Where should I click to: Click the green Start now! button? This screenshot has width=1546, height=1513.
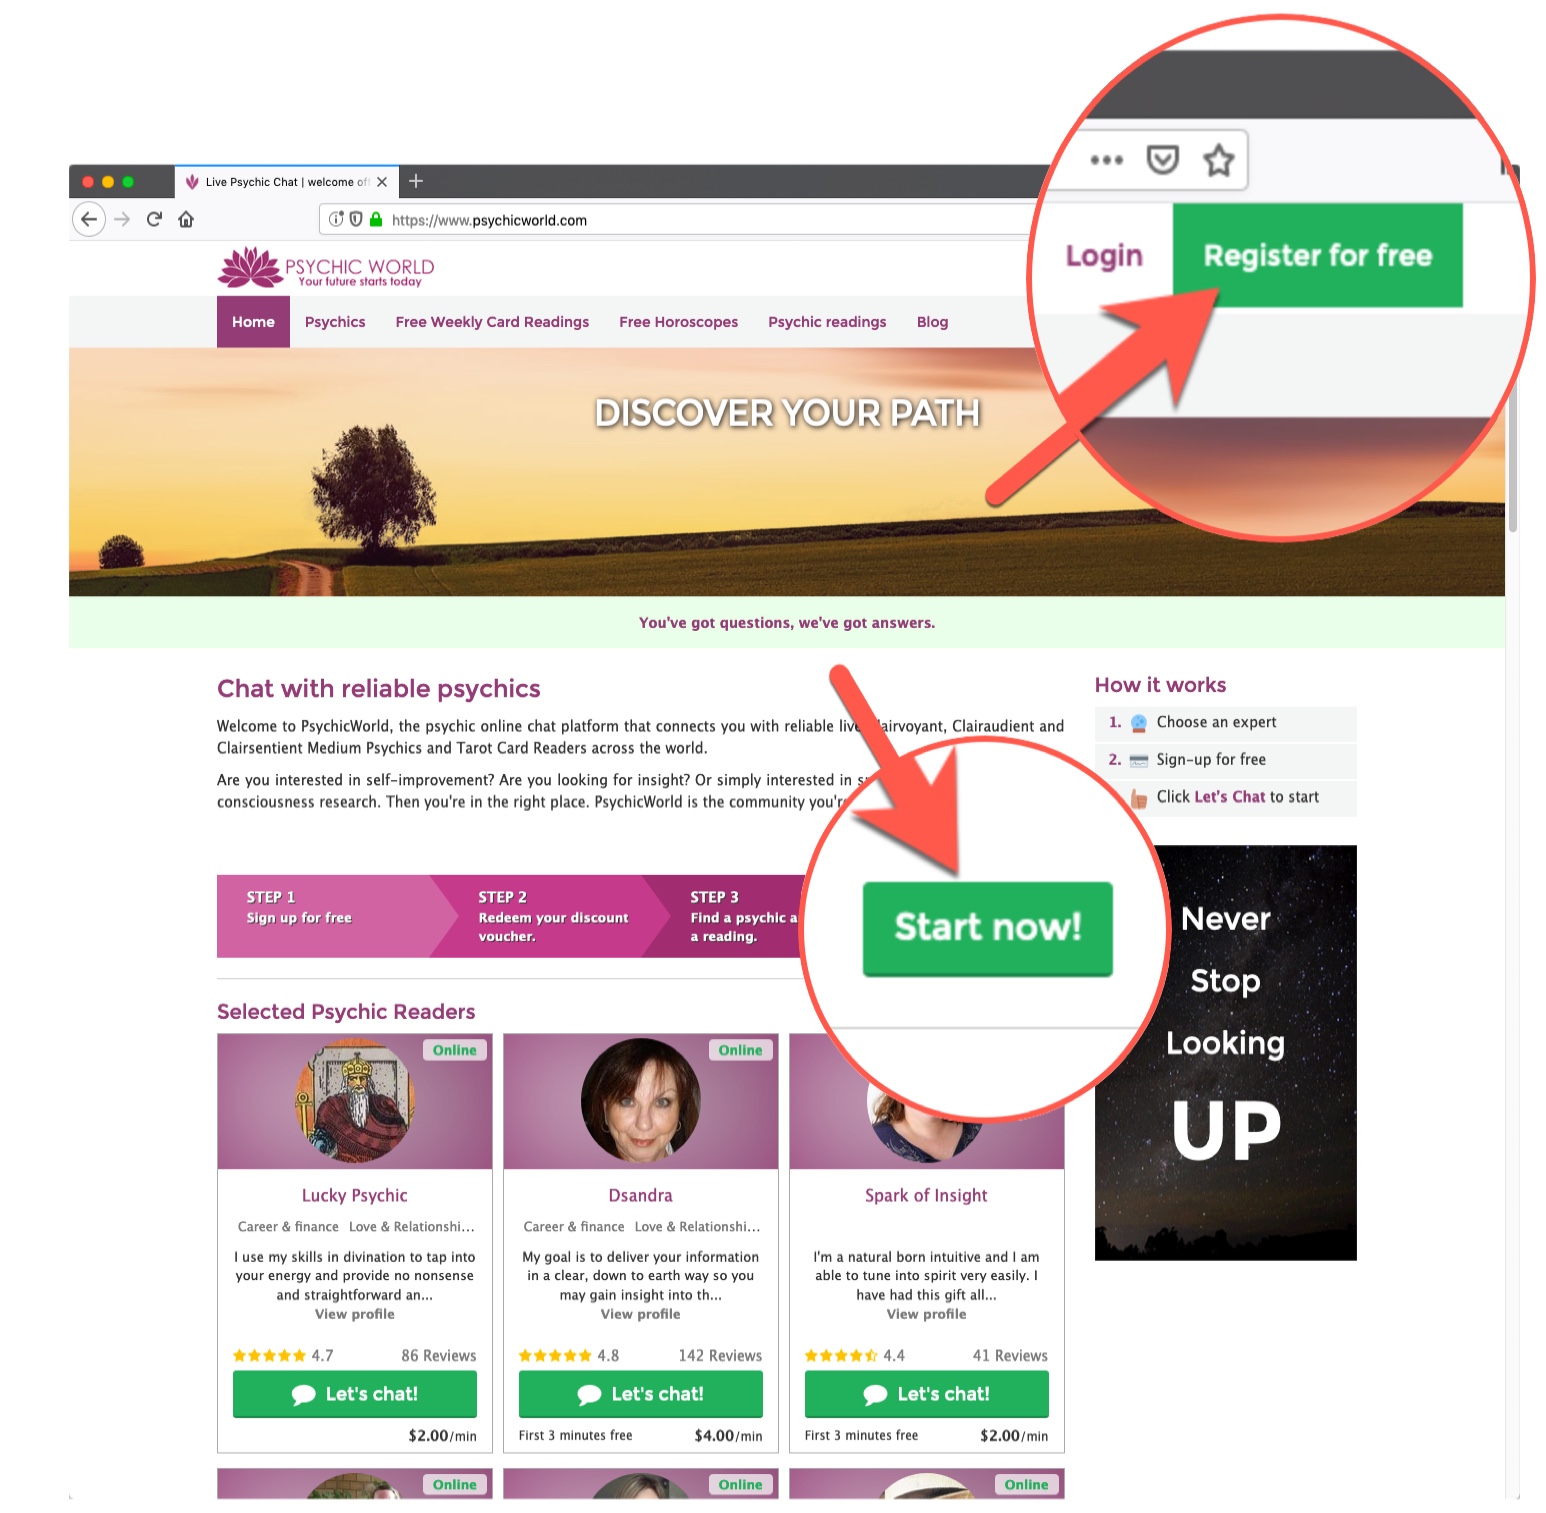(987, 928)
